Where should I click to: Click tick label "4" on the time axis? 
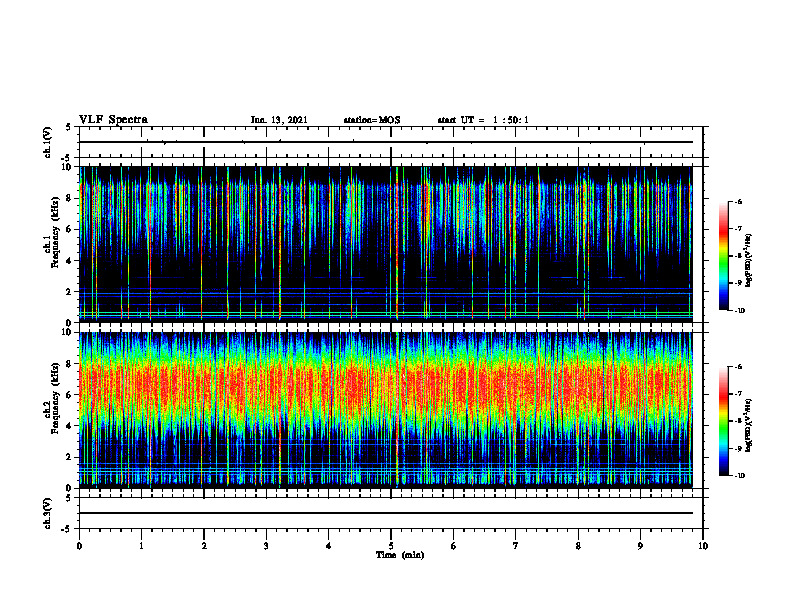[329, 546]
